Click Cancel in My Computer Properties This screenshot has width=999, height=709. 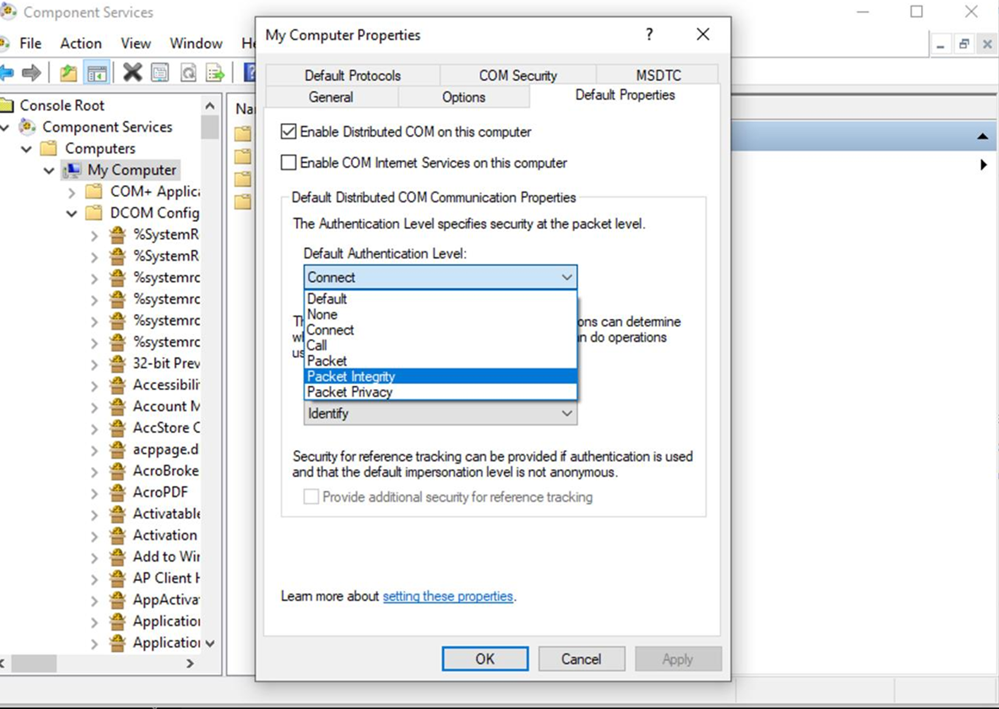581,659
